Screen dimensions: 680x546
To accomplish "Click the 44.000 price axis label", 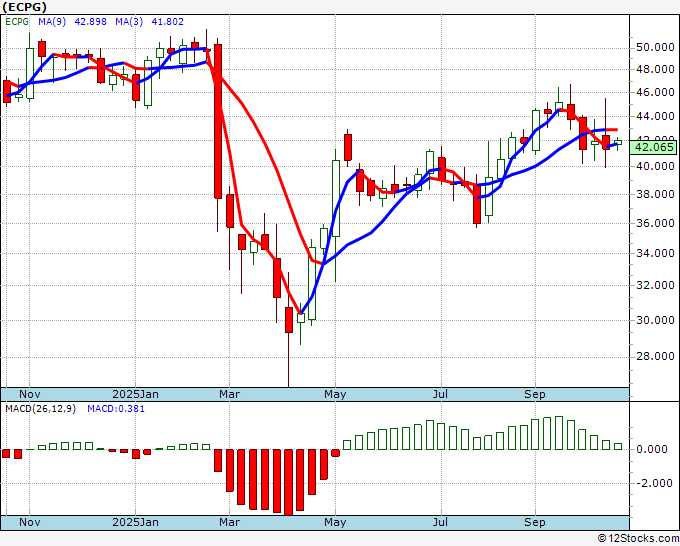I will pyautogui.click(x=655, y=116).
